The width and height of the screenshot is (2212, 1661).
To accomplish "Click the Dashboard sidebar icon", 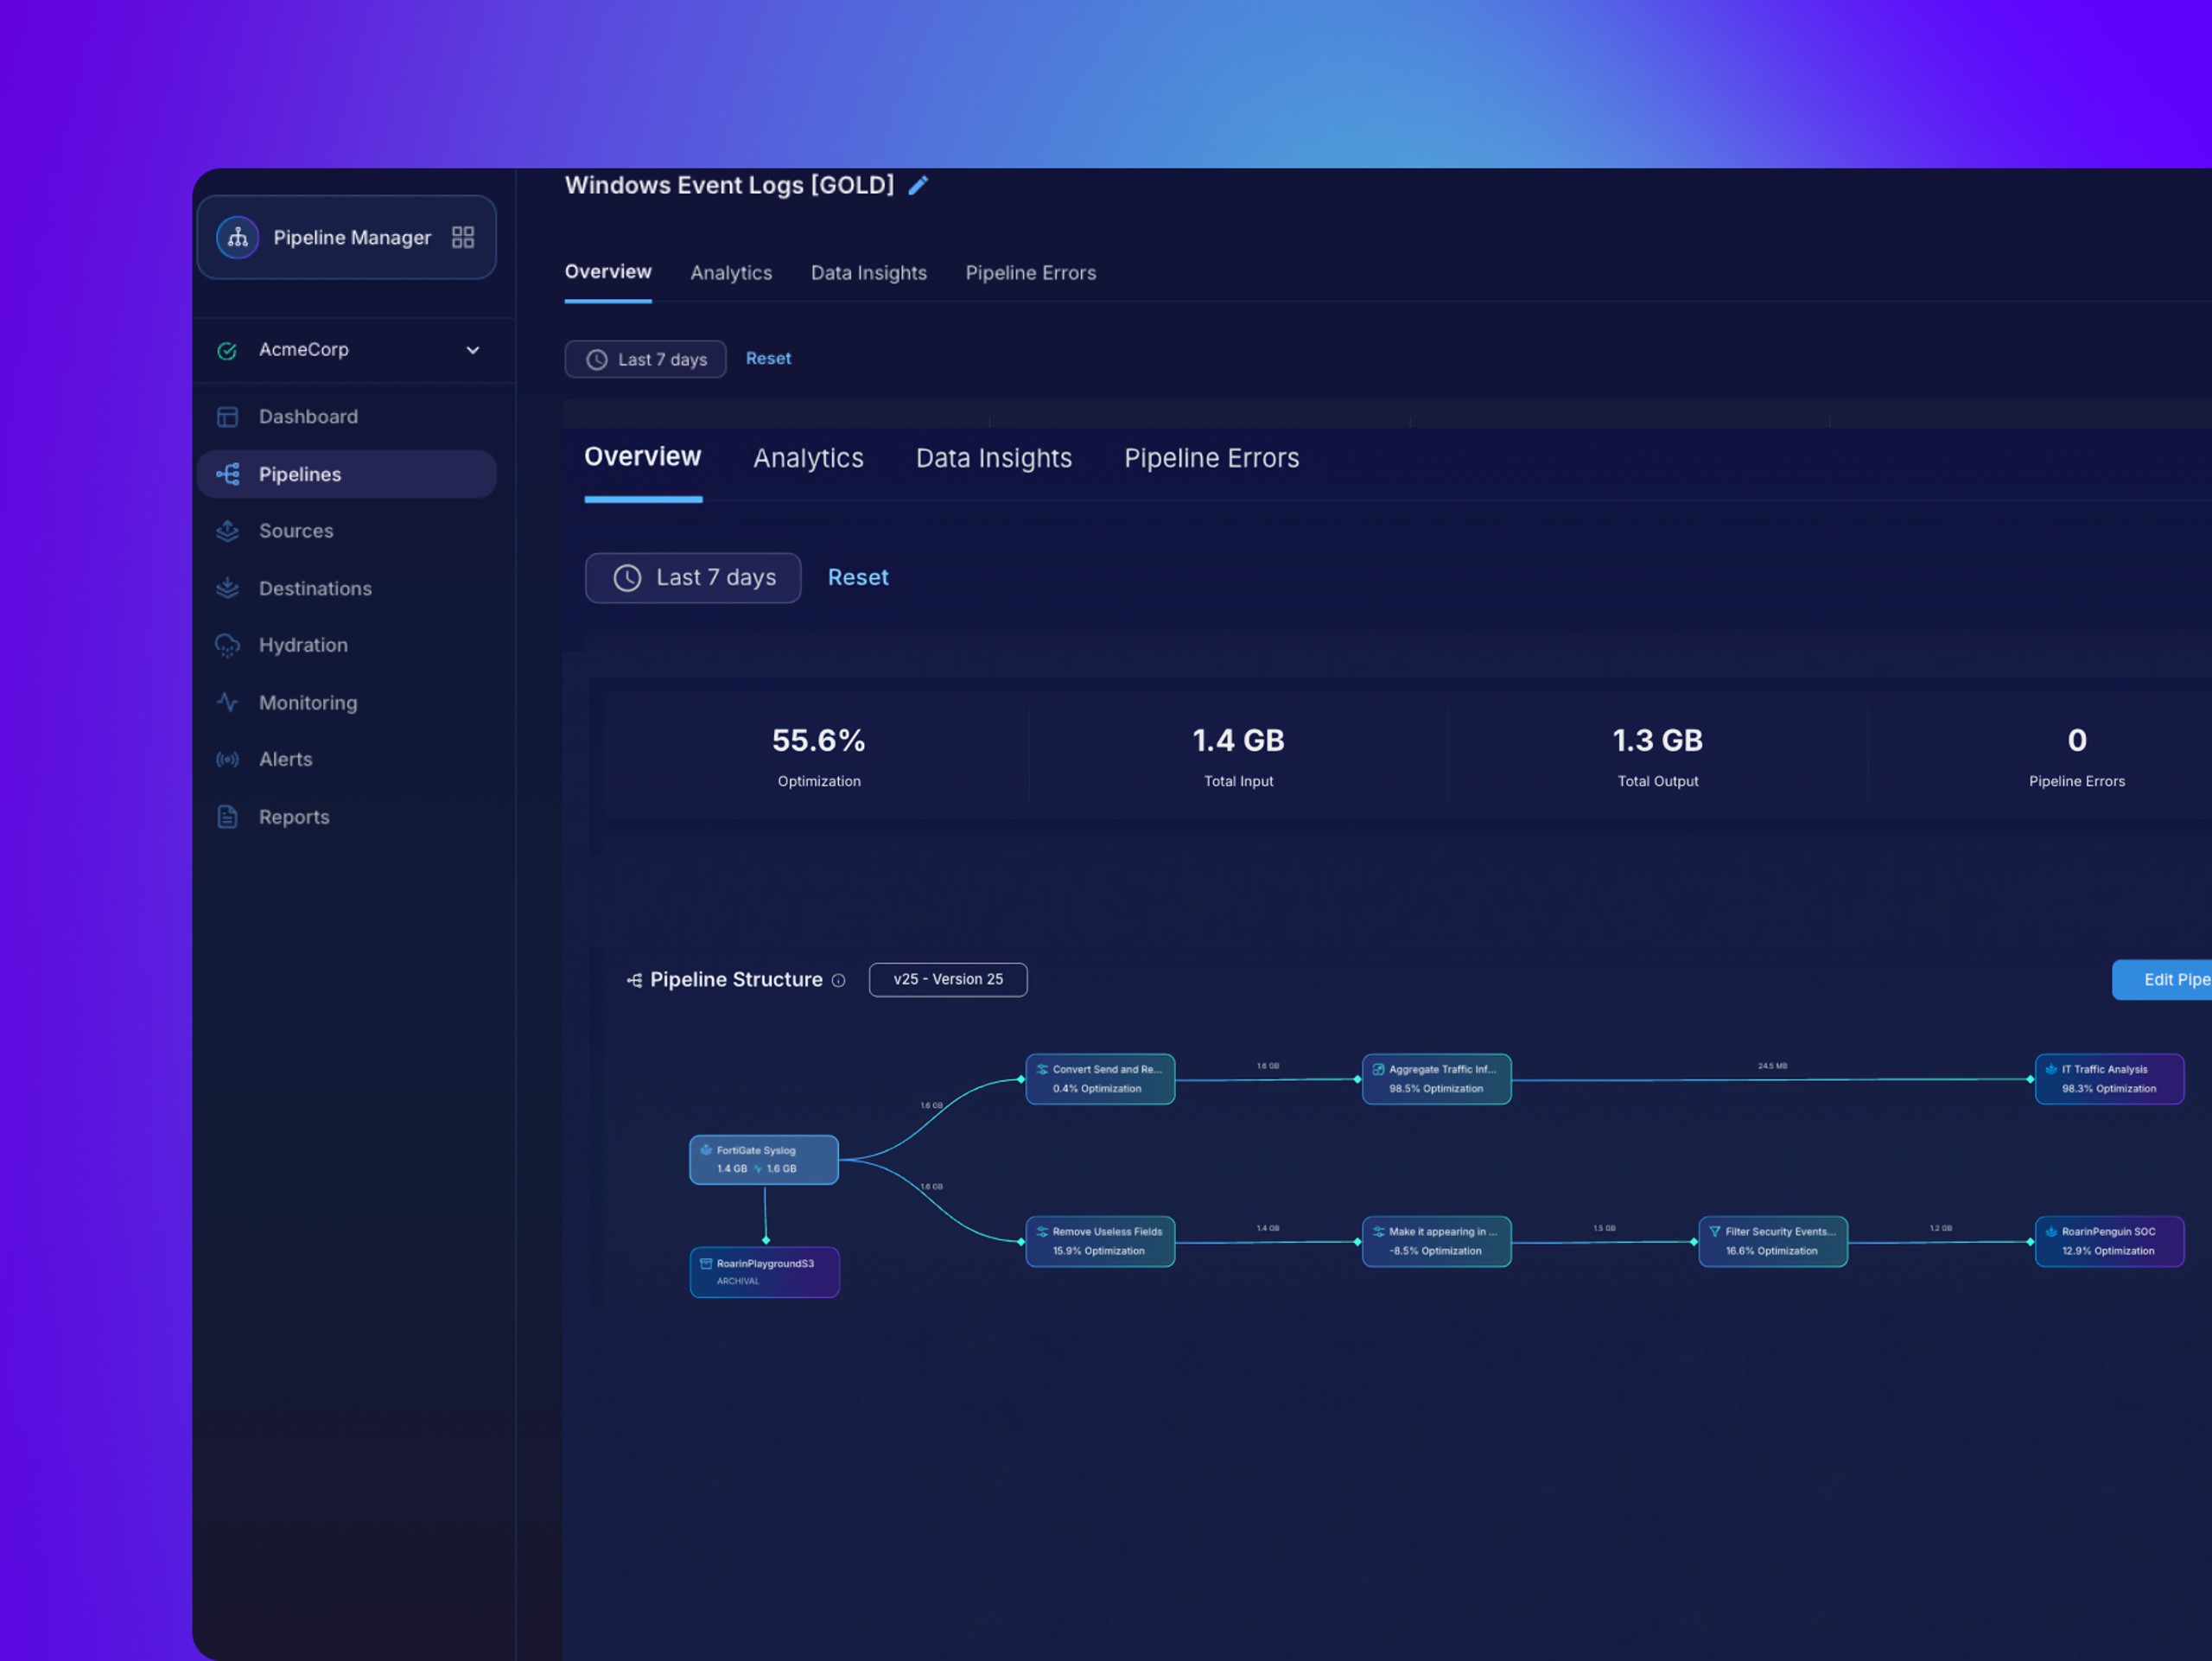I will click(227, 417).
